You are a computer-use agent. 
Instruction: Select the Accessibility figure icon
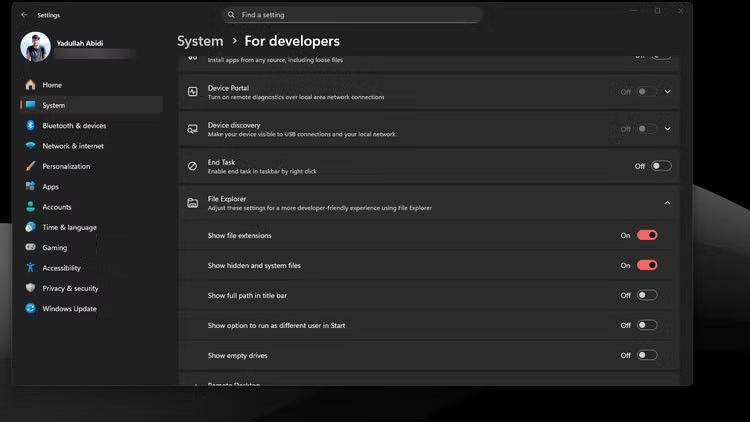(31, 268)
